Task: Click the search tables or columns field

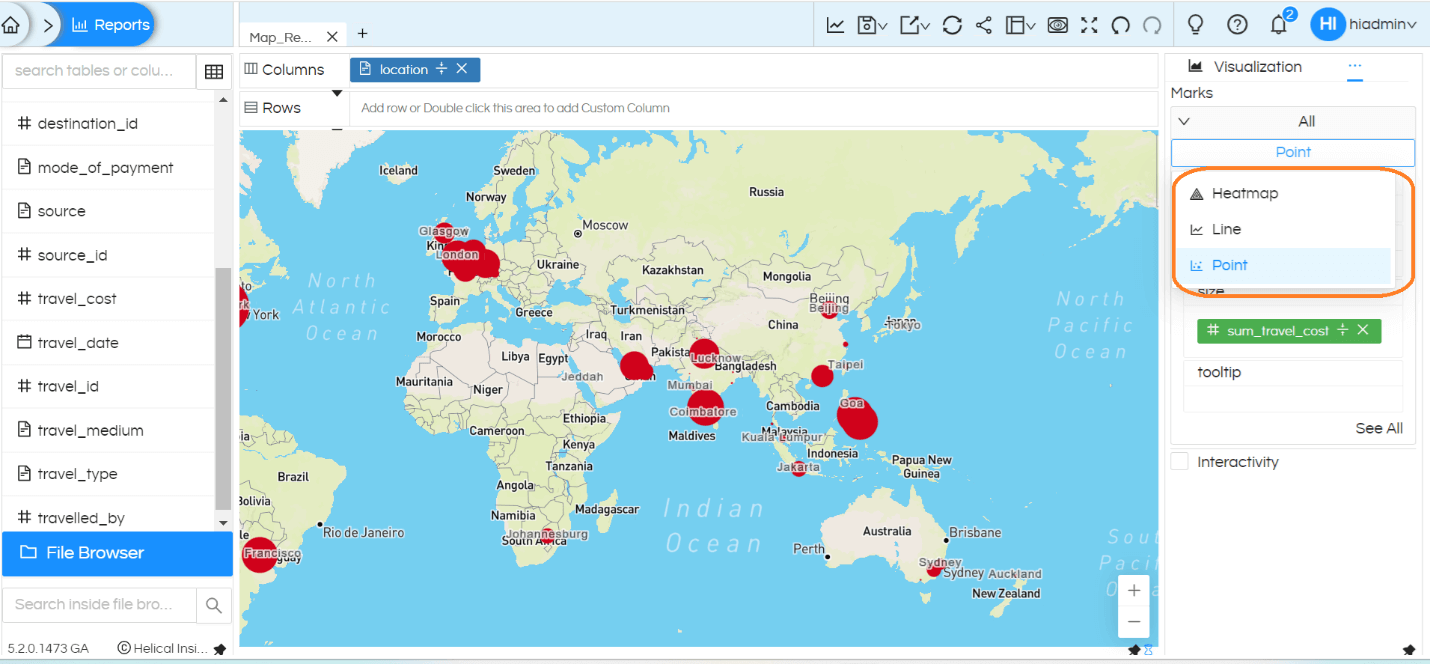Action: [x=98, y=71]
